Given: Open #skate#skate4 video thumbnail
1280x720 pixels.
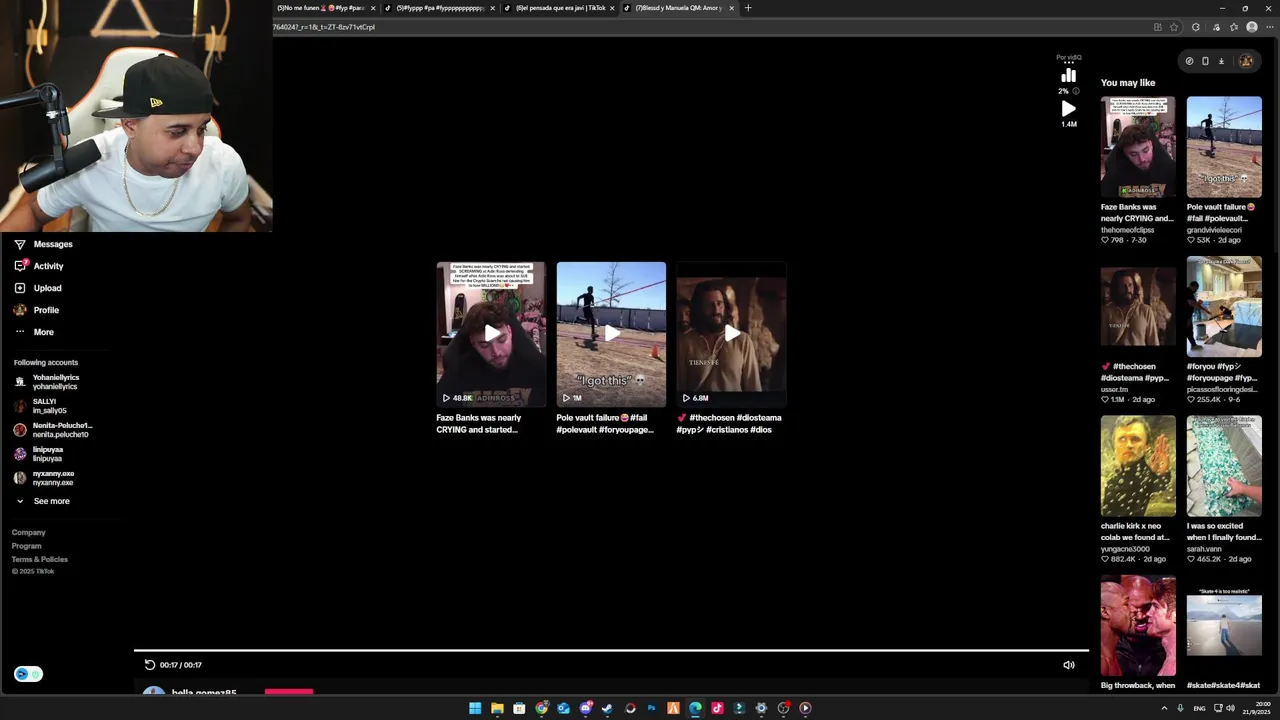Looking at the screenshot, I should (1224, 626).
